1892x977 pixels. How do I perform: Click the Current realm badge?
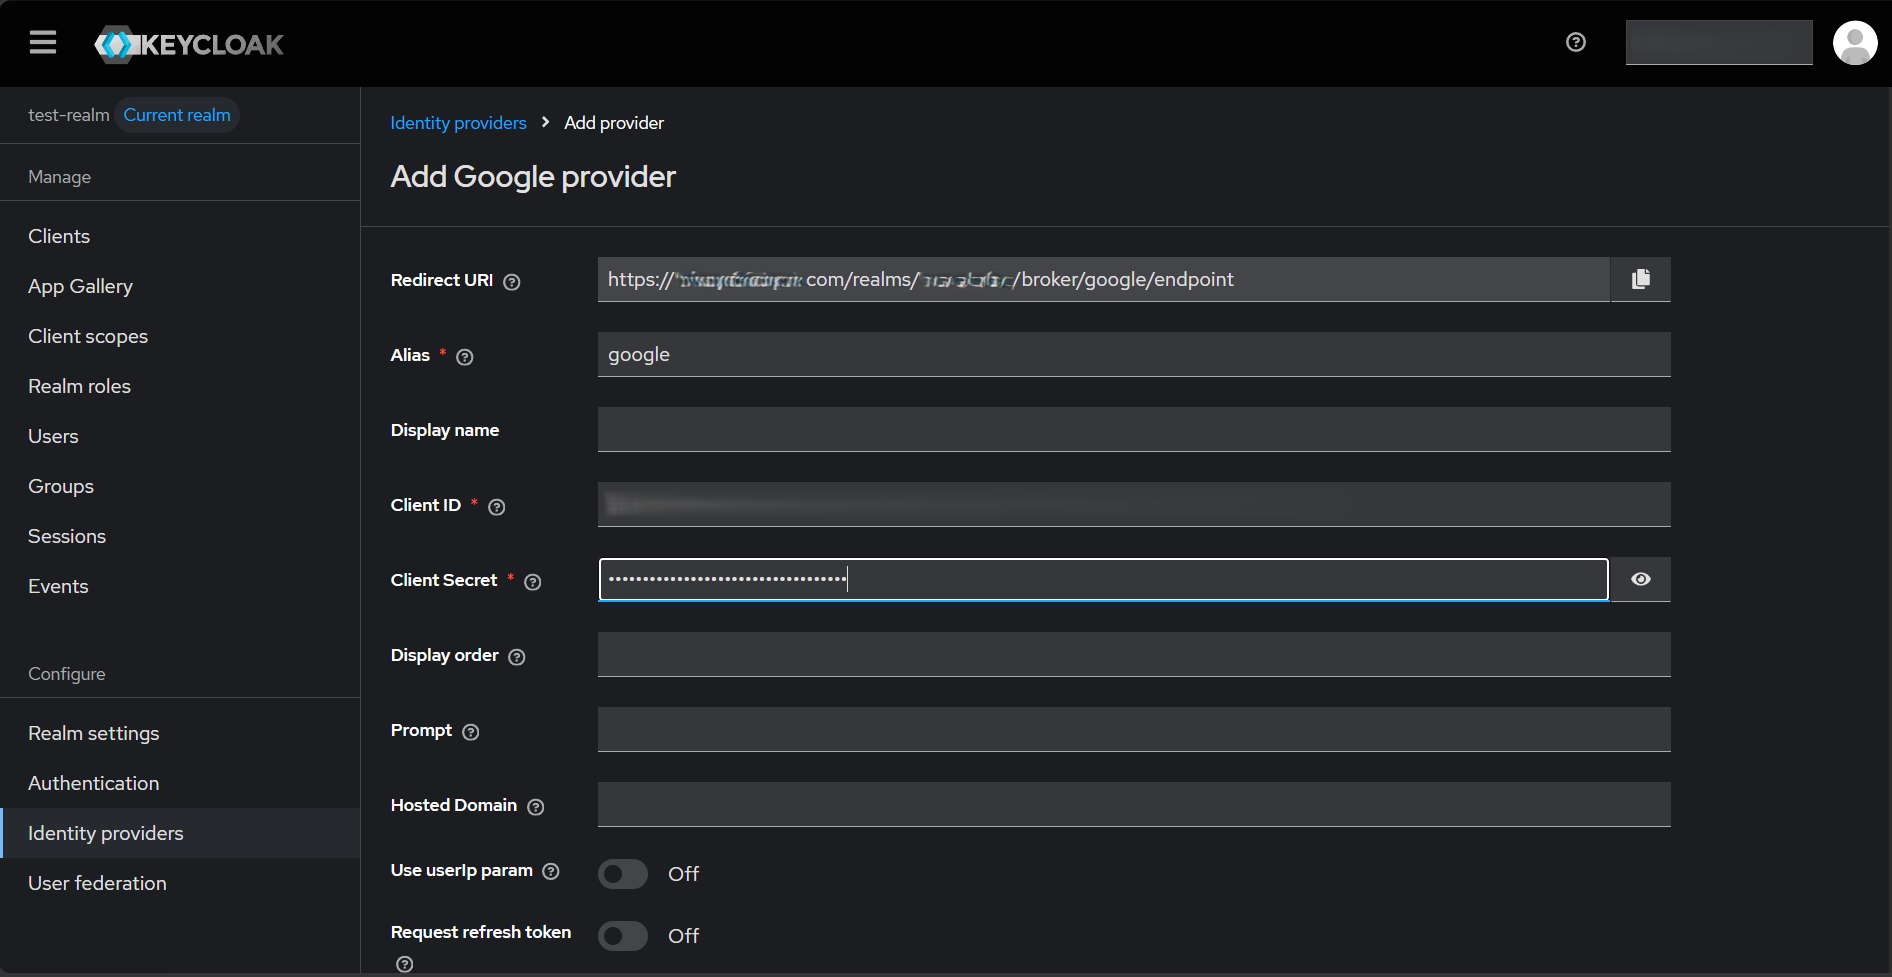pyautogui.click(x=177, y=115)
